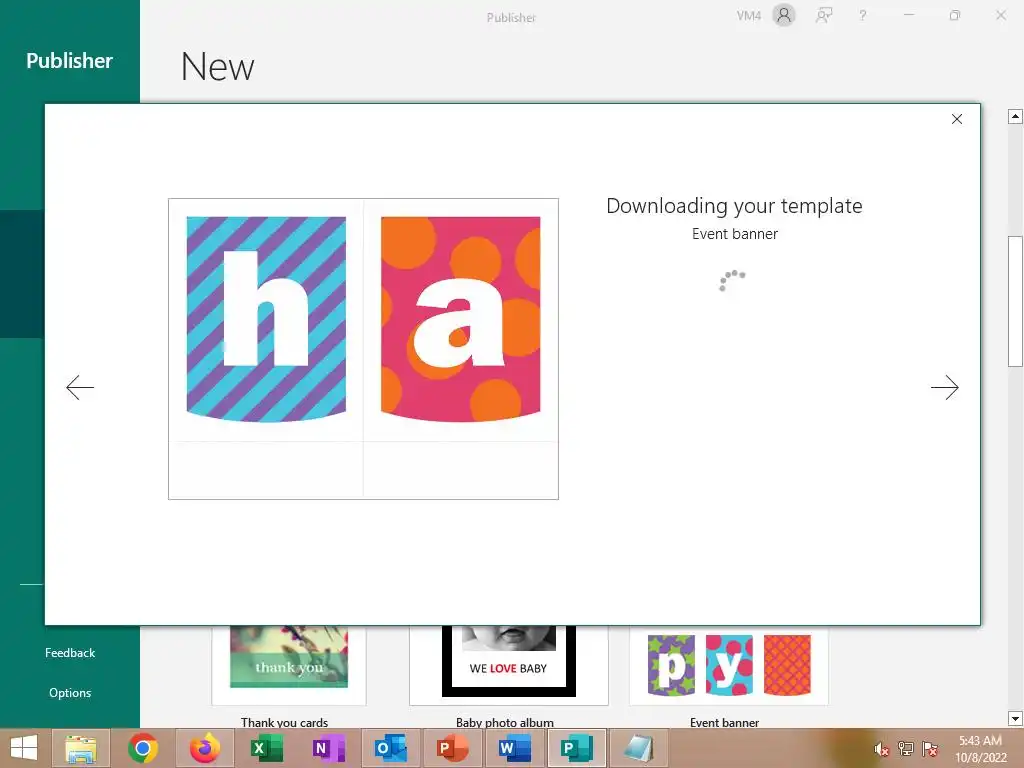This screenshot has height=768, width=1024.
Task: Open the clock showing 5:43 AM
Action: coord(980,749)
